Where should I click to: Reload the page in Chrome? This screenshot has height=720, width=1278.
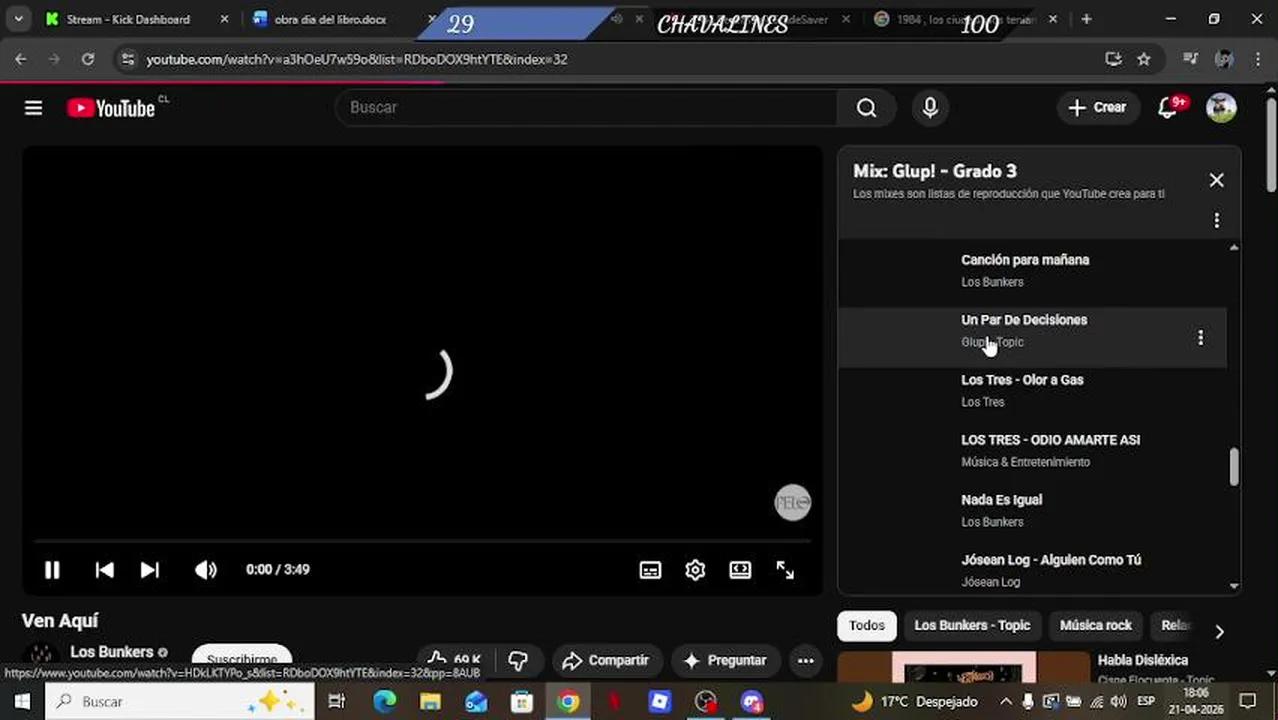pos(88,59)
